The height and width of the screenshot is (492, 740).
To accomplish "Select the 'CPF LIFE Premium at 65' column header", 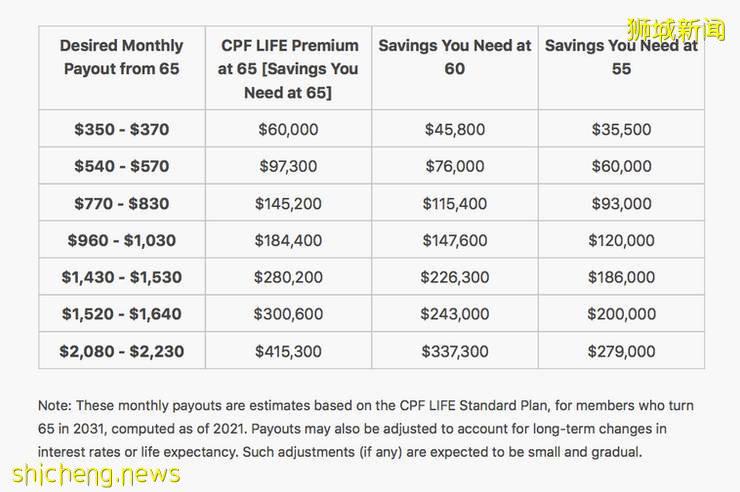I will (288, 69).
